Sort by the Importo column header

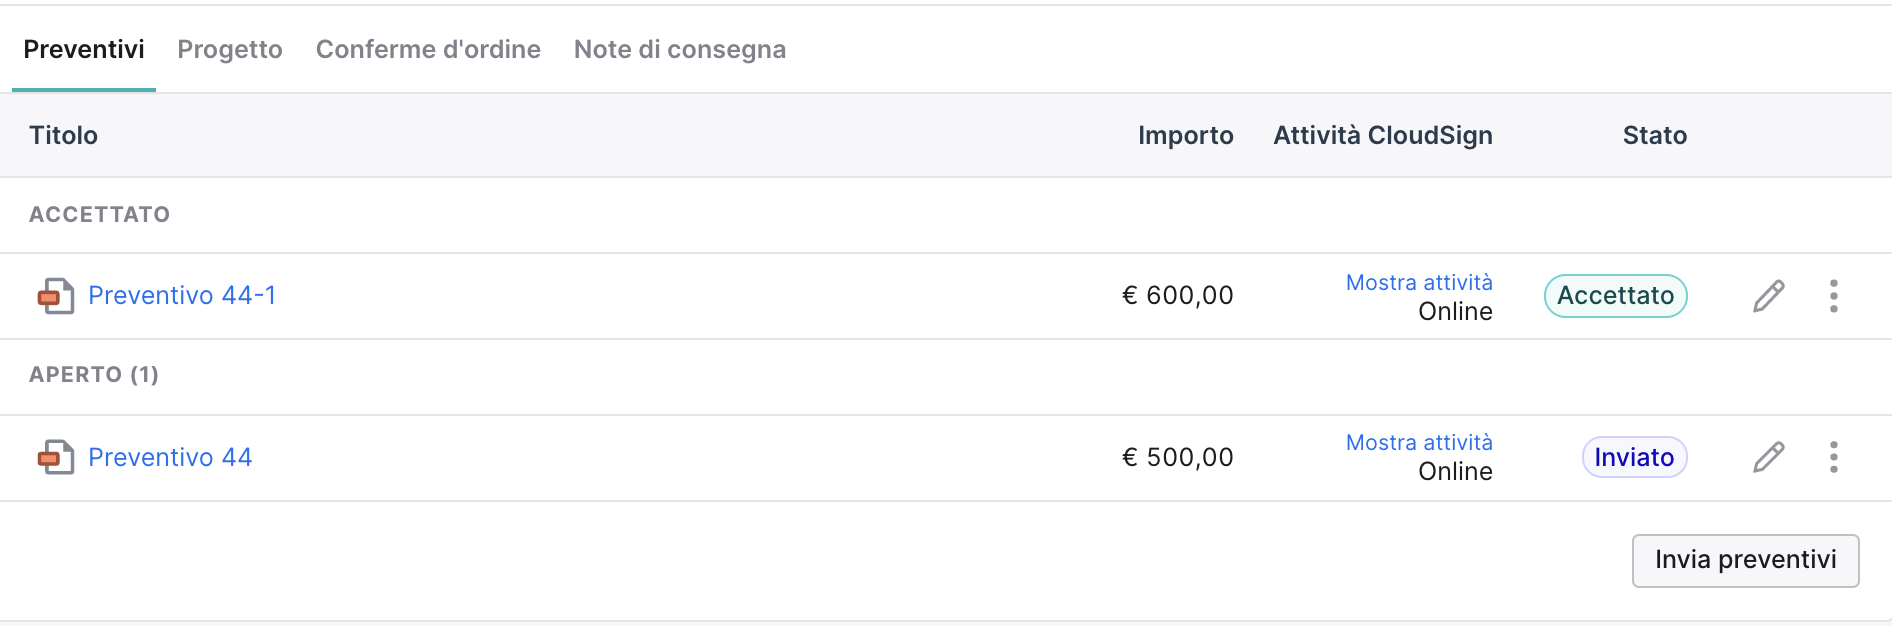[1186, 135]
